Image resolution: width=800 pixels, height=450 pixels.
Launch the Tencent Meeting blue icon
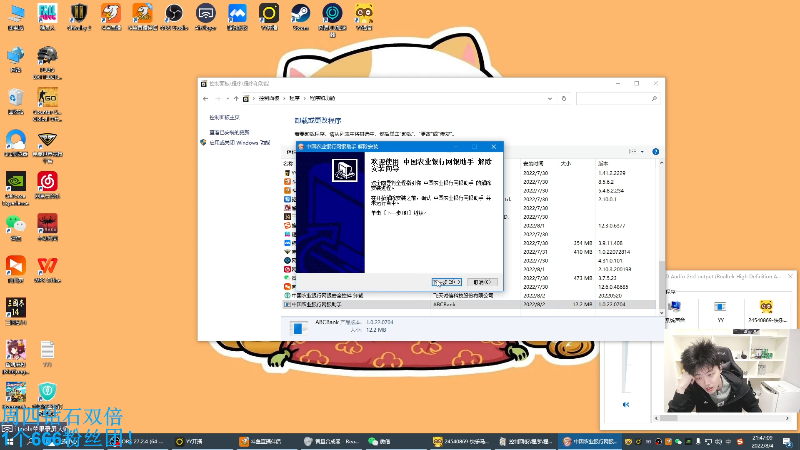click(x=237, y=17)
